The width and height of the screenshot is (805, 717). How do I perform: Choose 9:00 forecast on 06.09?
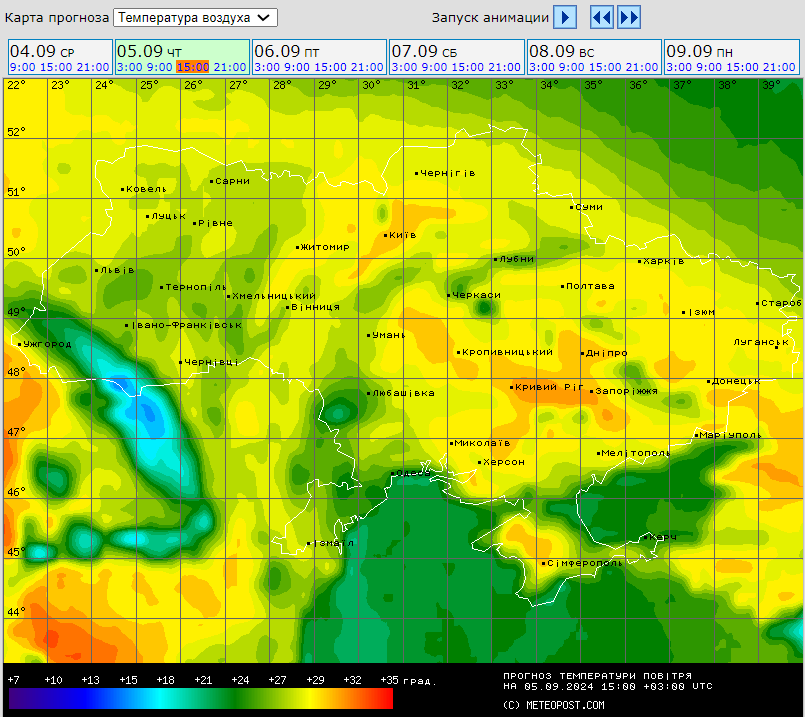[x=297, y=67]
